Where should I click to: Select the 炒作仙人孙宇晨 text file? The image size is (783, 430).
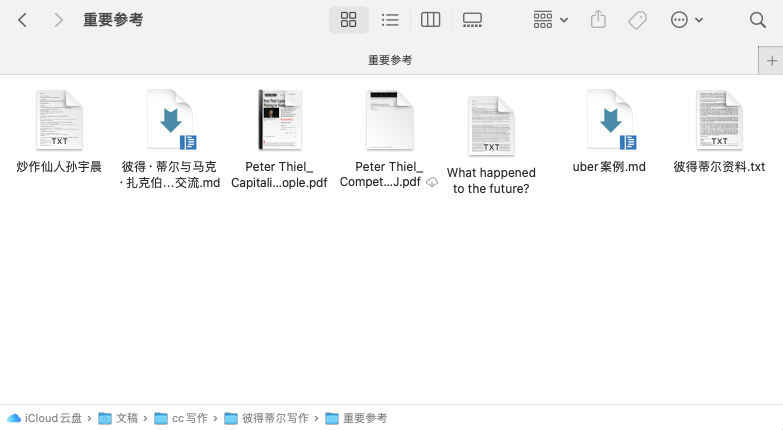click(x=59, y=120)
